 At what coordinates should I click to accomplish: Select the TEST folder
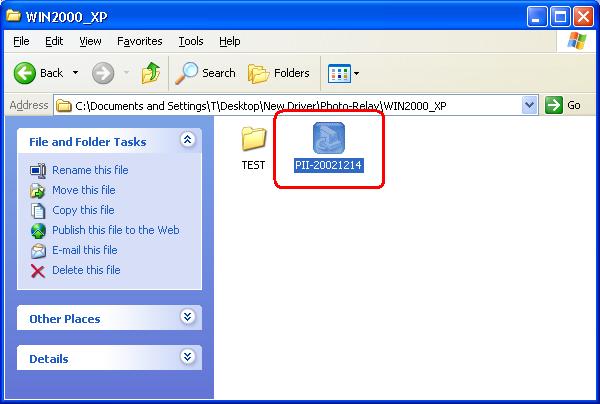(253, 148)
